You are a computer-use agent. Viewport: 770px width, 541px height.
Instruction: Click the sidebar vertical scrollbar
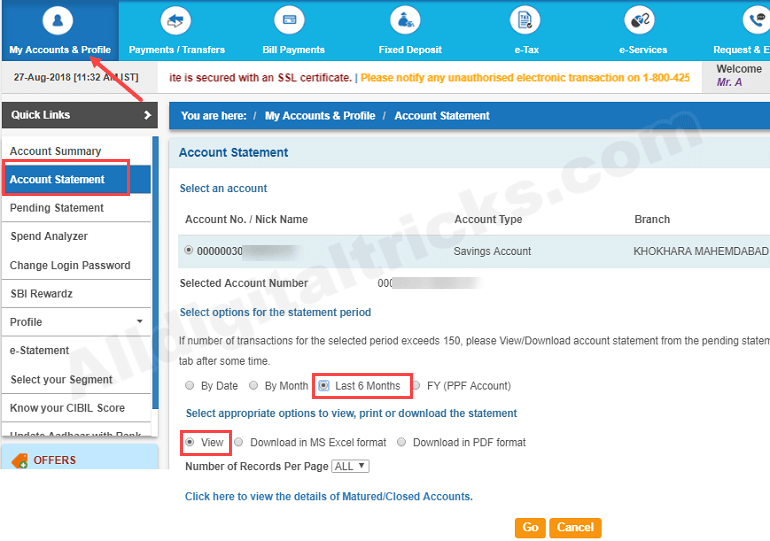(156, 272)
